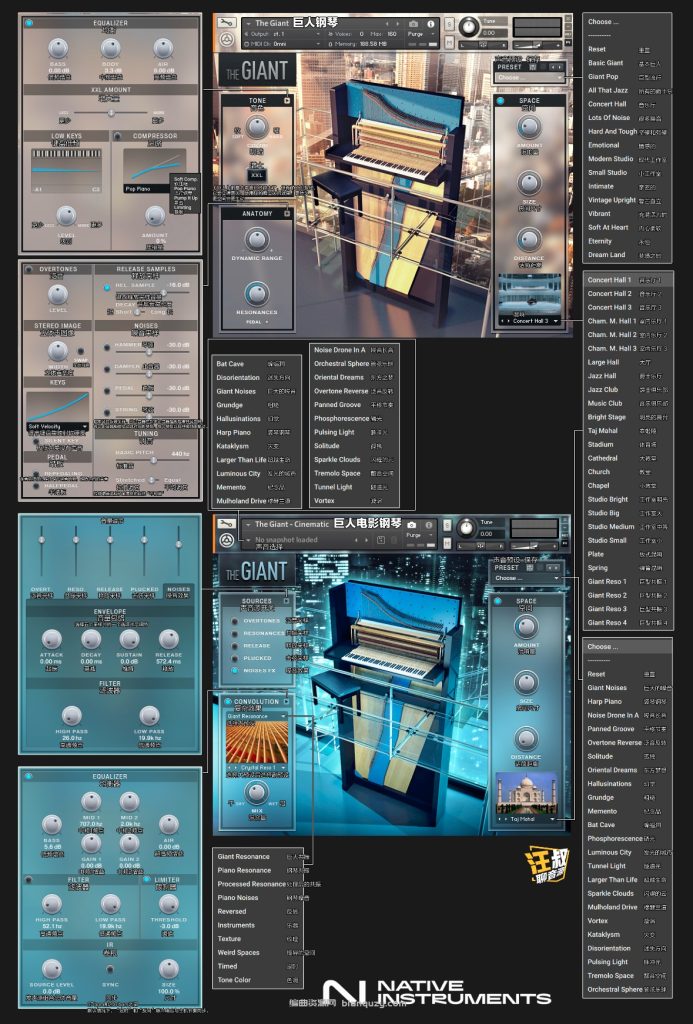Toggle SWAP stereo image button
693x1024 pixels.
pos(81,352)
